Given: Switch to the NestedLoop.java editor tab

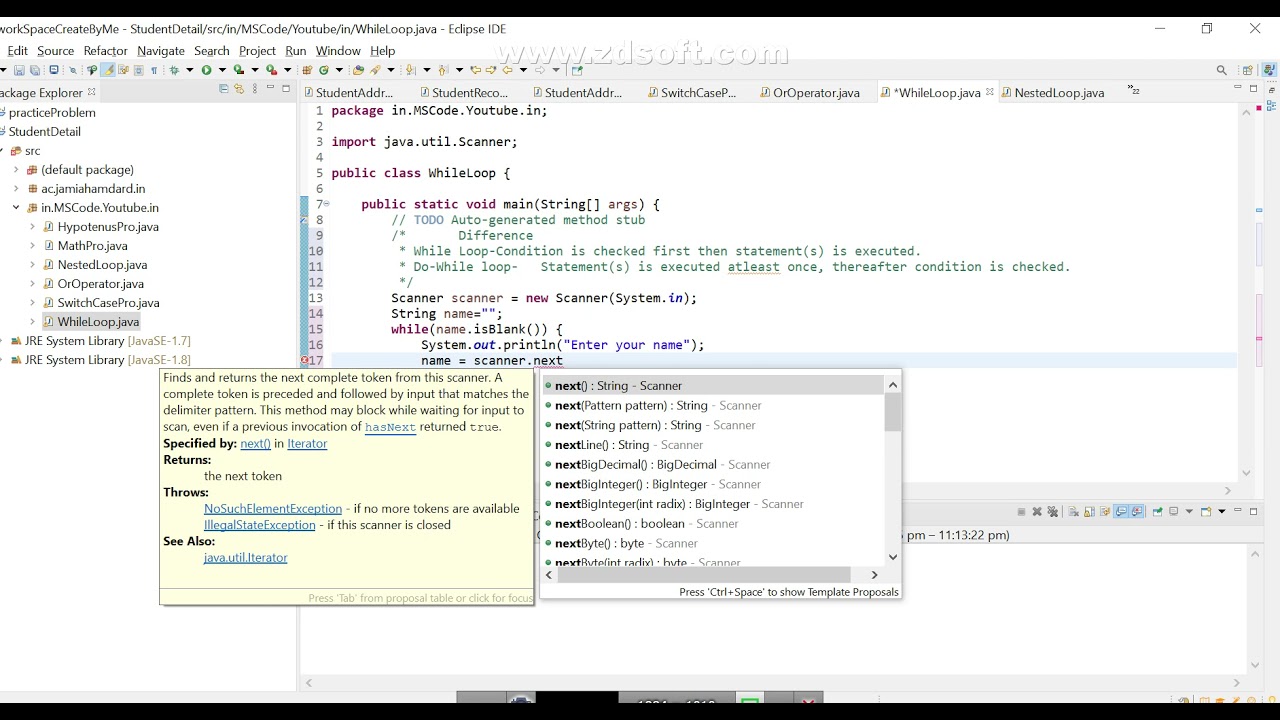Looking at the screenshot, I should pyautogui.click(x=1059, y=93).
